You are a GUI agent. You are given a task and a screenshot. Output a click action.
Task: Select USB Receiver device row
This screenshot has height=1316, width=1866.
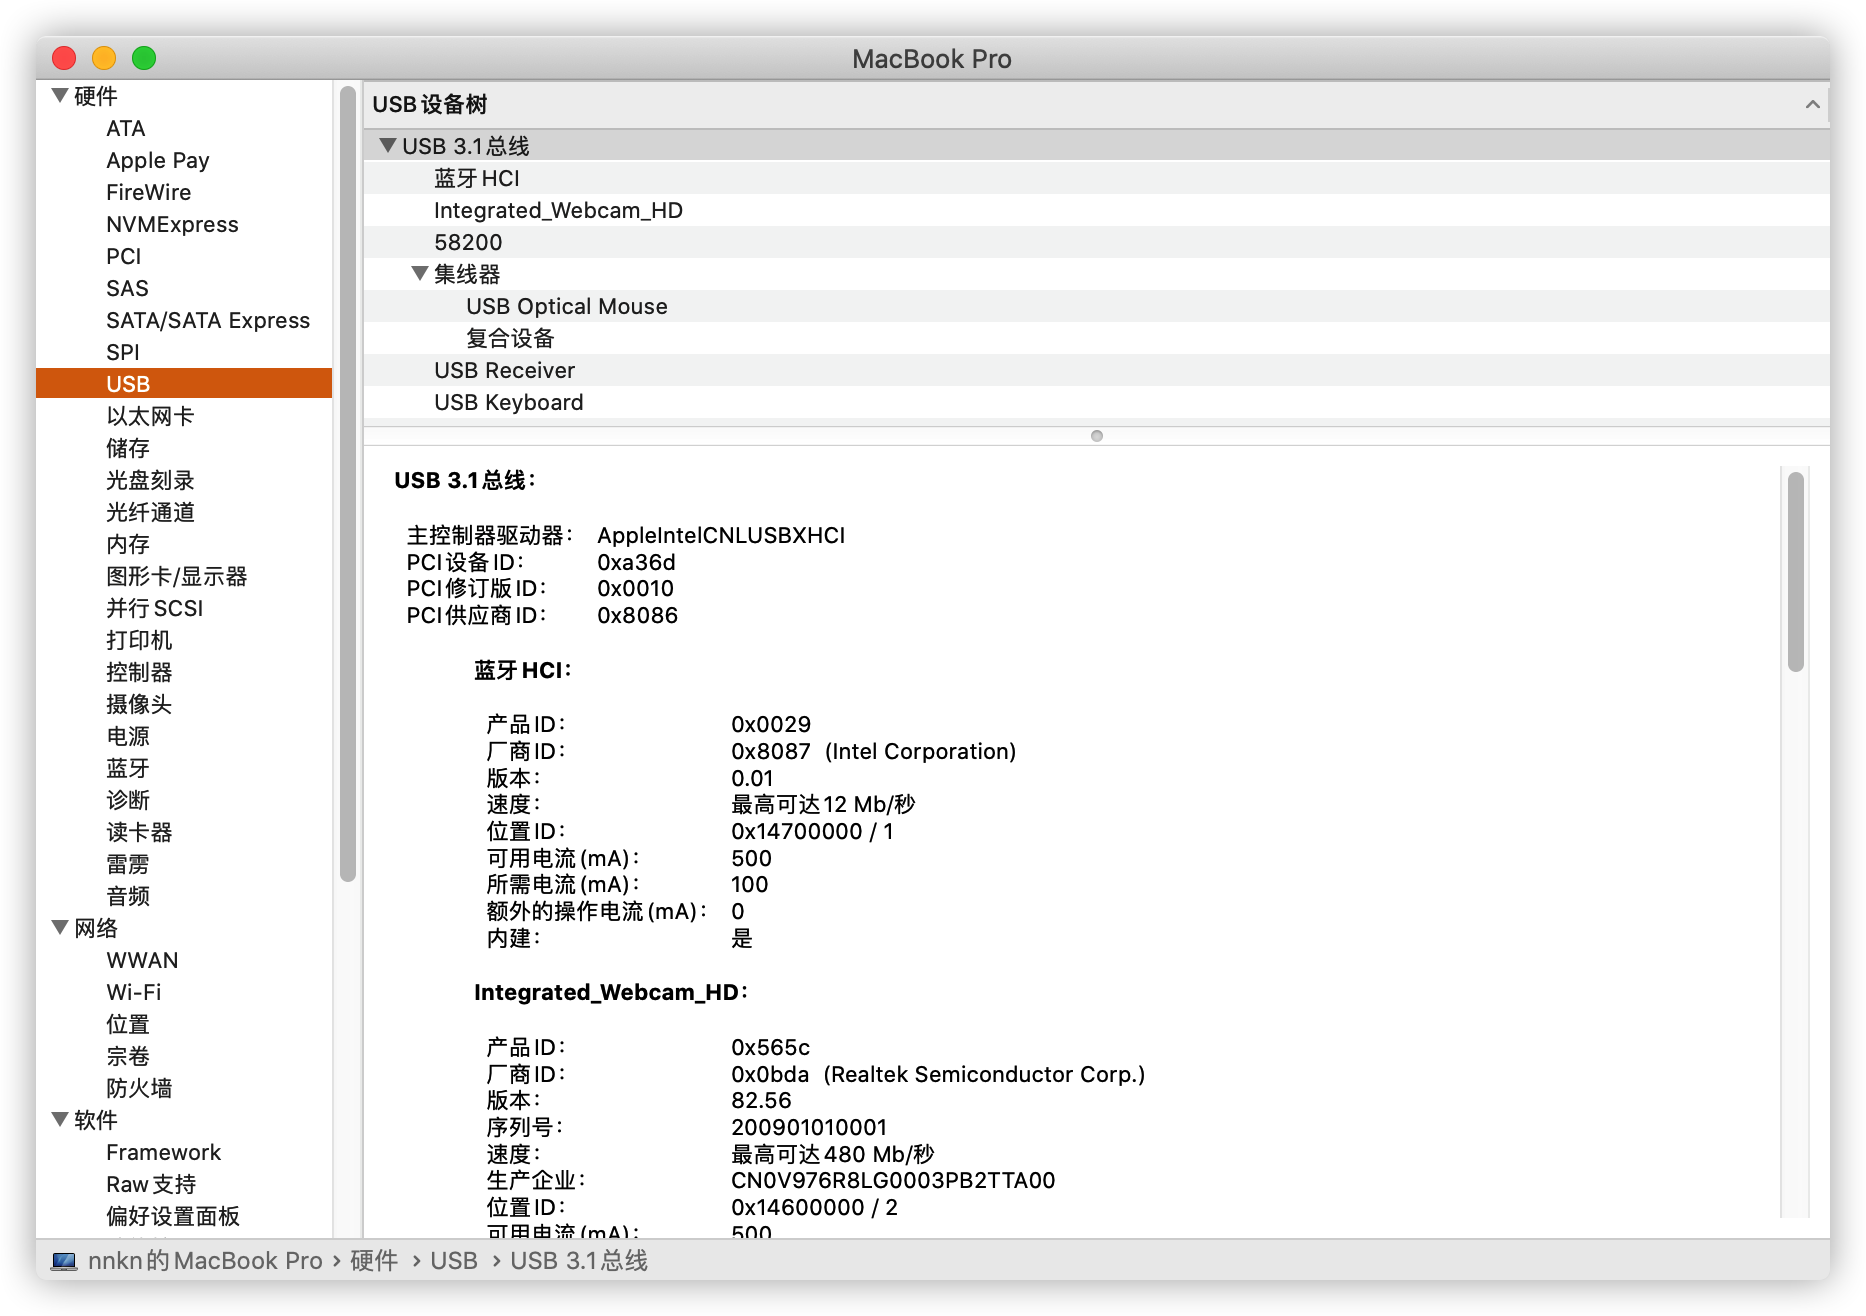[1096, 370]
